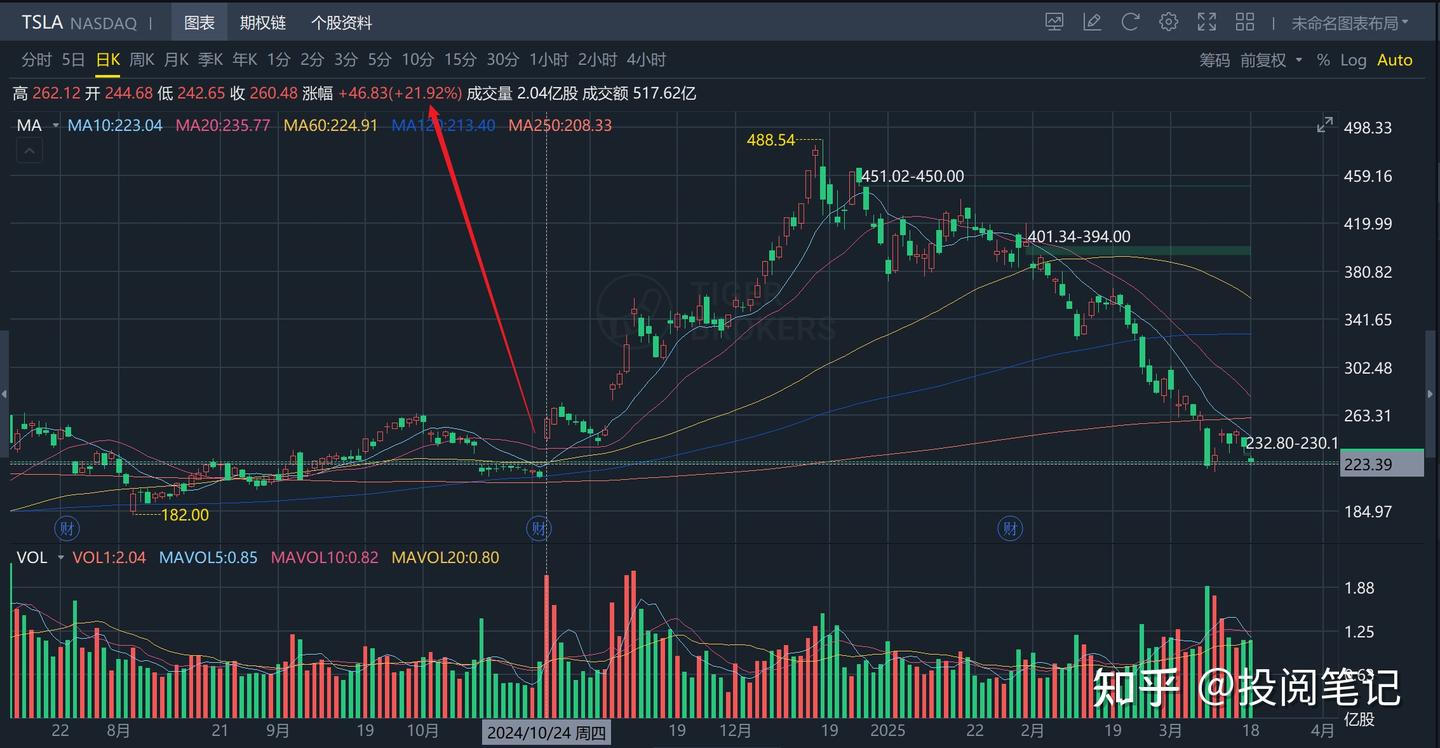Viewport: 1440px width, 748px height.
Task: Open the VOL indicator dropdown
Action: 61,558
